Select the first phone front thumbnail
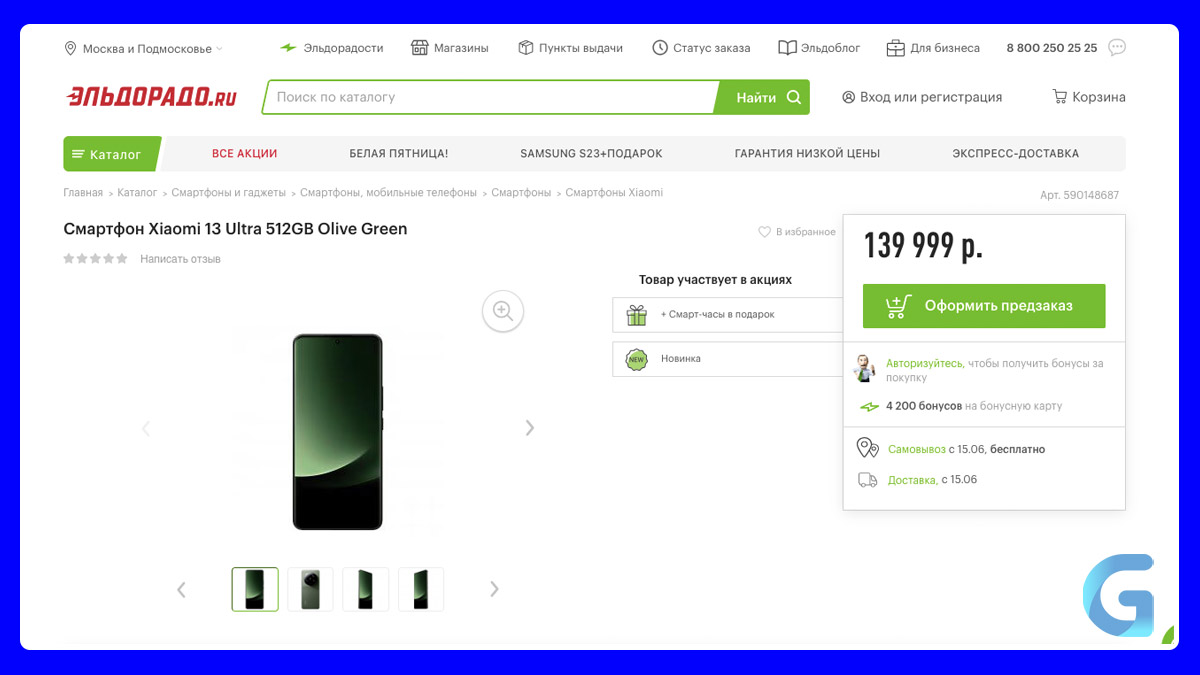Image resolution: width=1200 pixels, height=675 pixels. click(x=255, y=589)
